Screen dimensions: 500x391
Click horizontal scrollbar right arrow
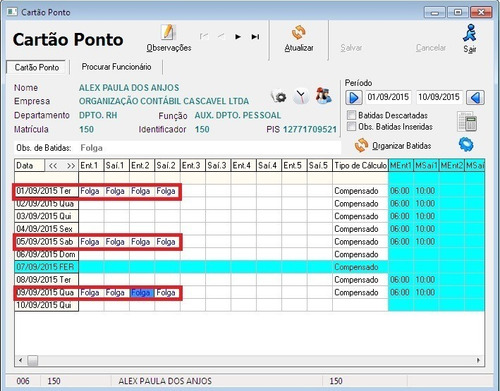pos(478,360)
